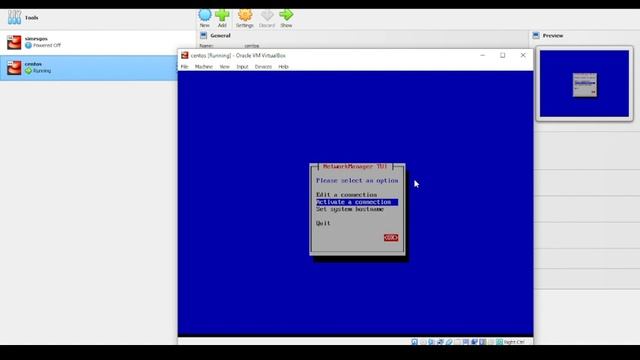Click the recording status bar icon

tap(474, 342)
